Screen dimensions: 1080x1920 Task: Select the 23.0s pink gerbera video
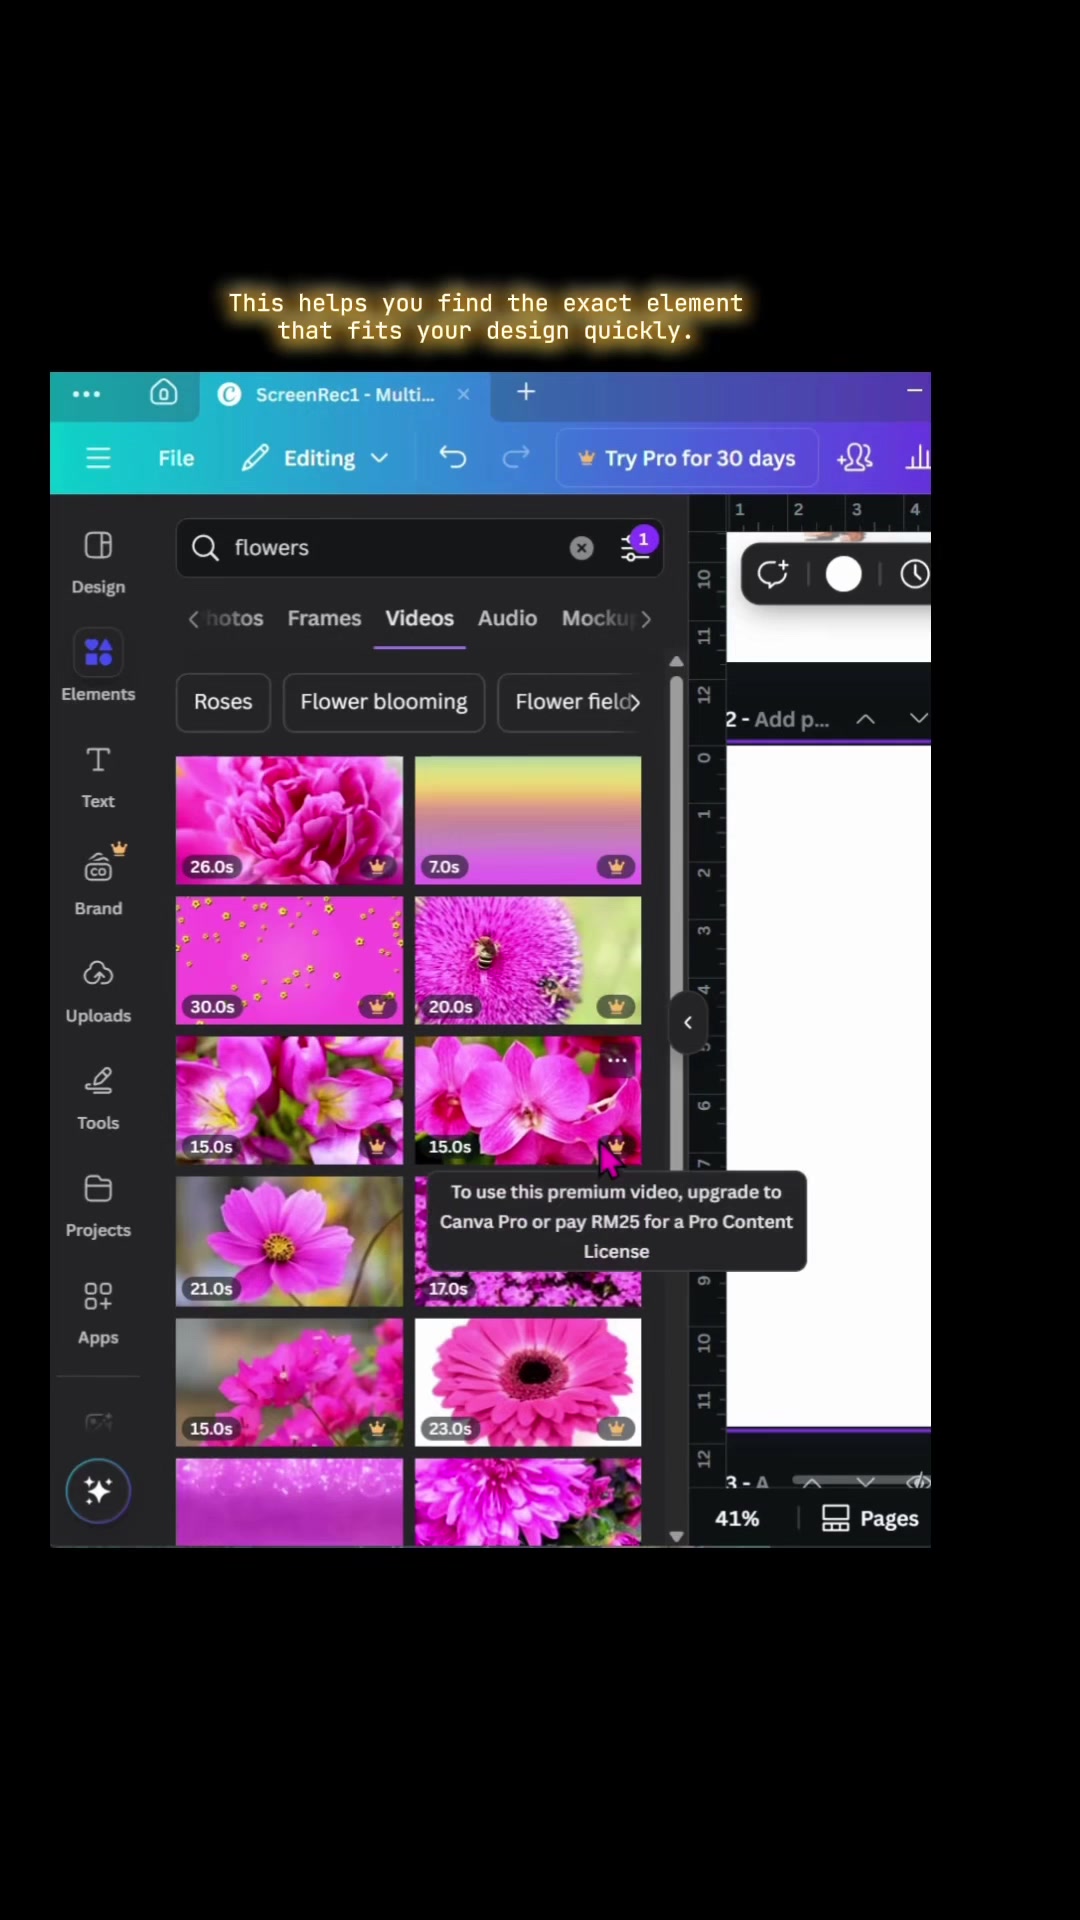pos(528,1382)
